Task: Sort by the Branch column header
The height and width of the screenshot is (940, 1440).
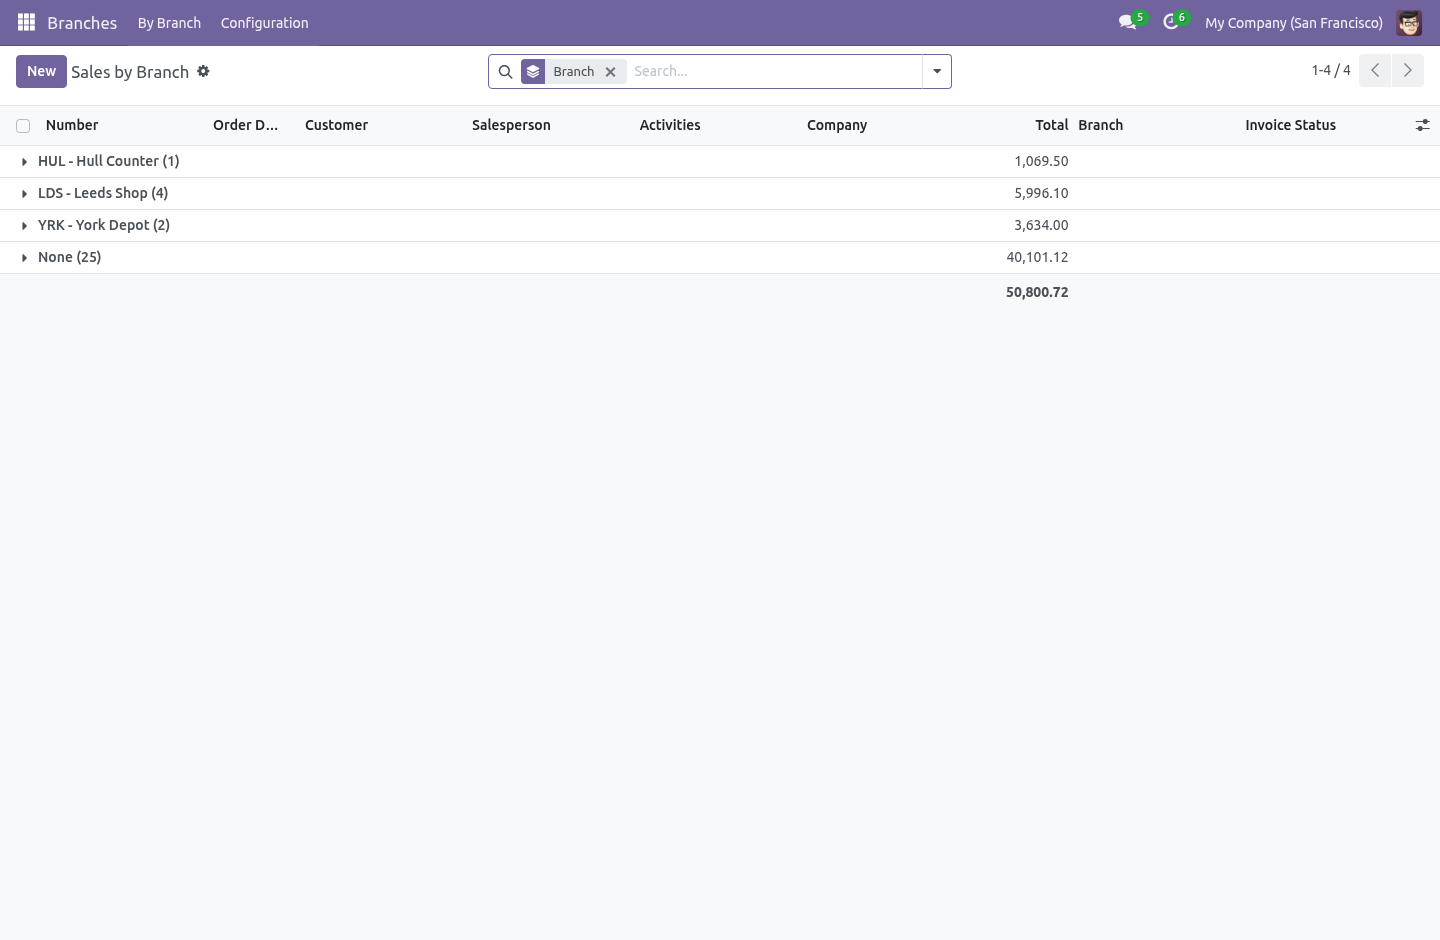Action: click(1100, 125)
